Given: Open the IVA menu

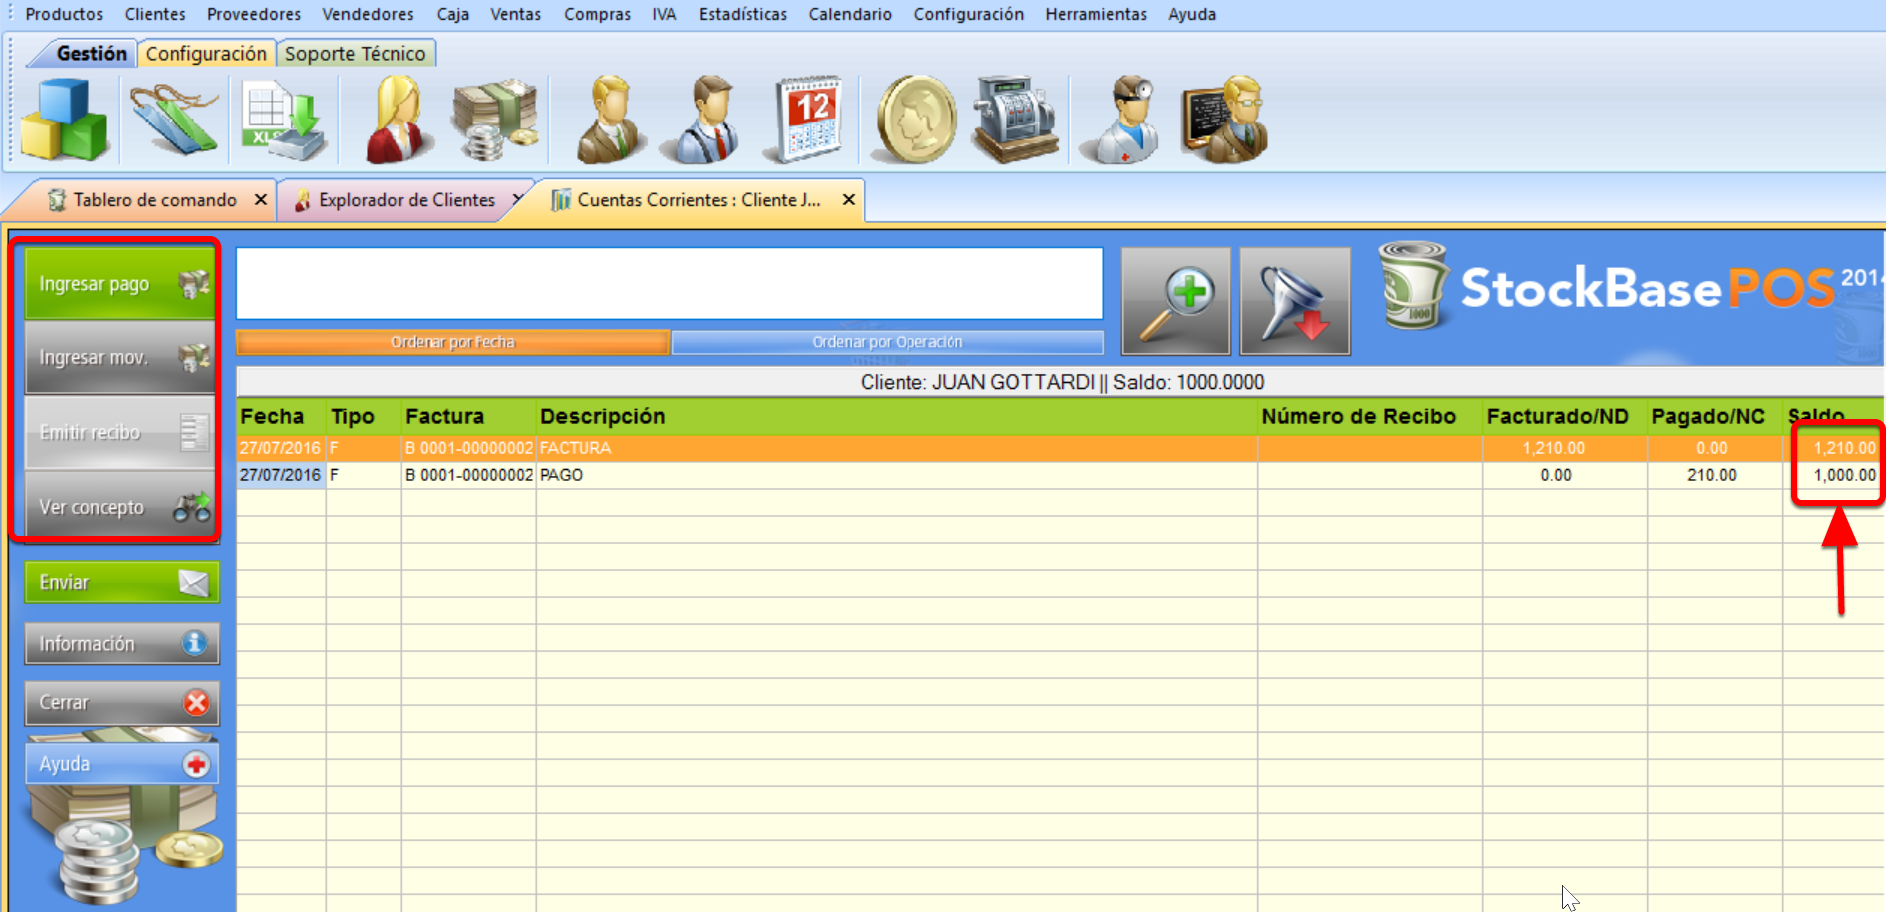Looking at the screenshot, I should coord(664,14).
